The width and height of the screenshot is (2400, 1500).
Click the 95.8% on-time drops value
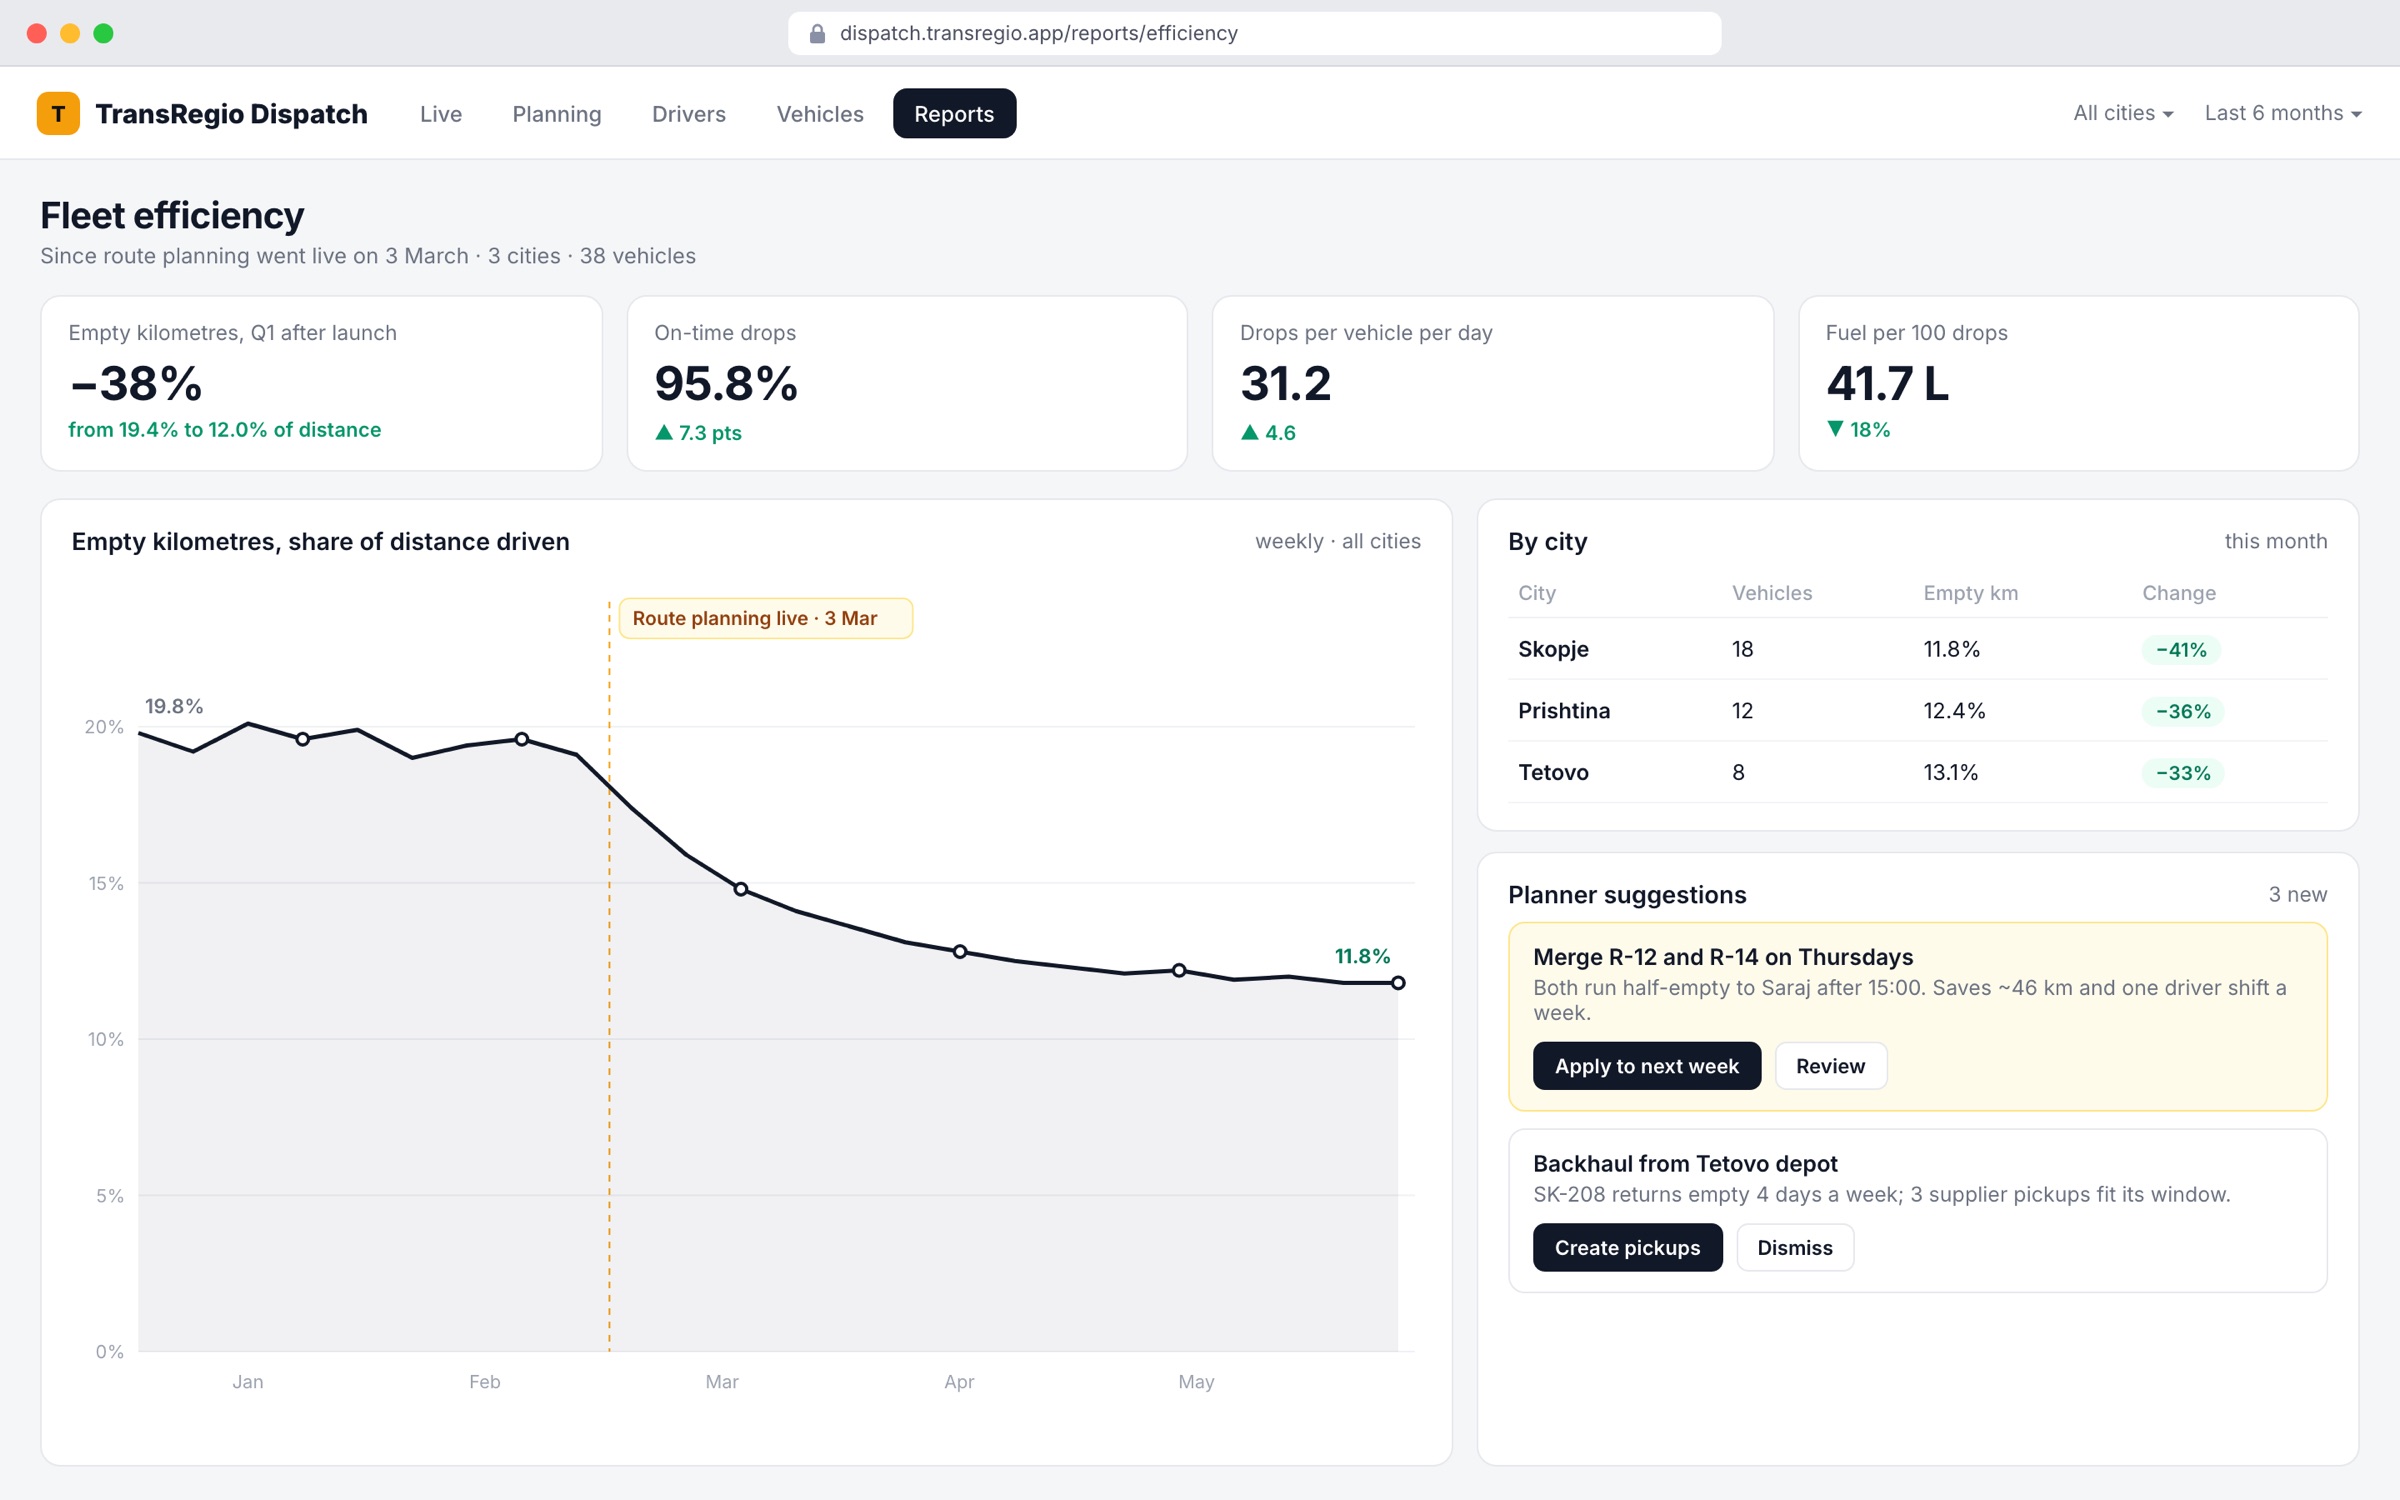pyautogui.click(x=726, y=383)
